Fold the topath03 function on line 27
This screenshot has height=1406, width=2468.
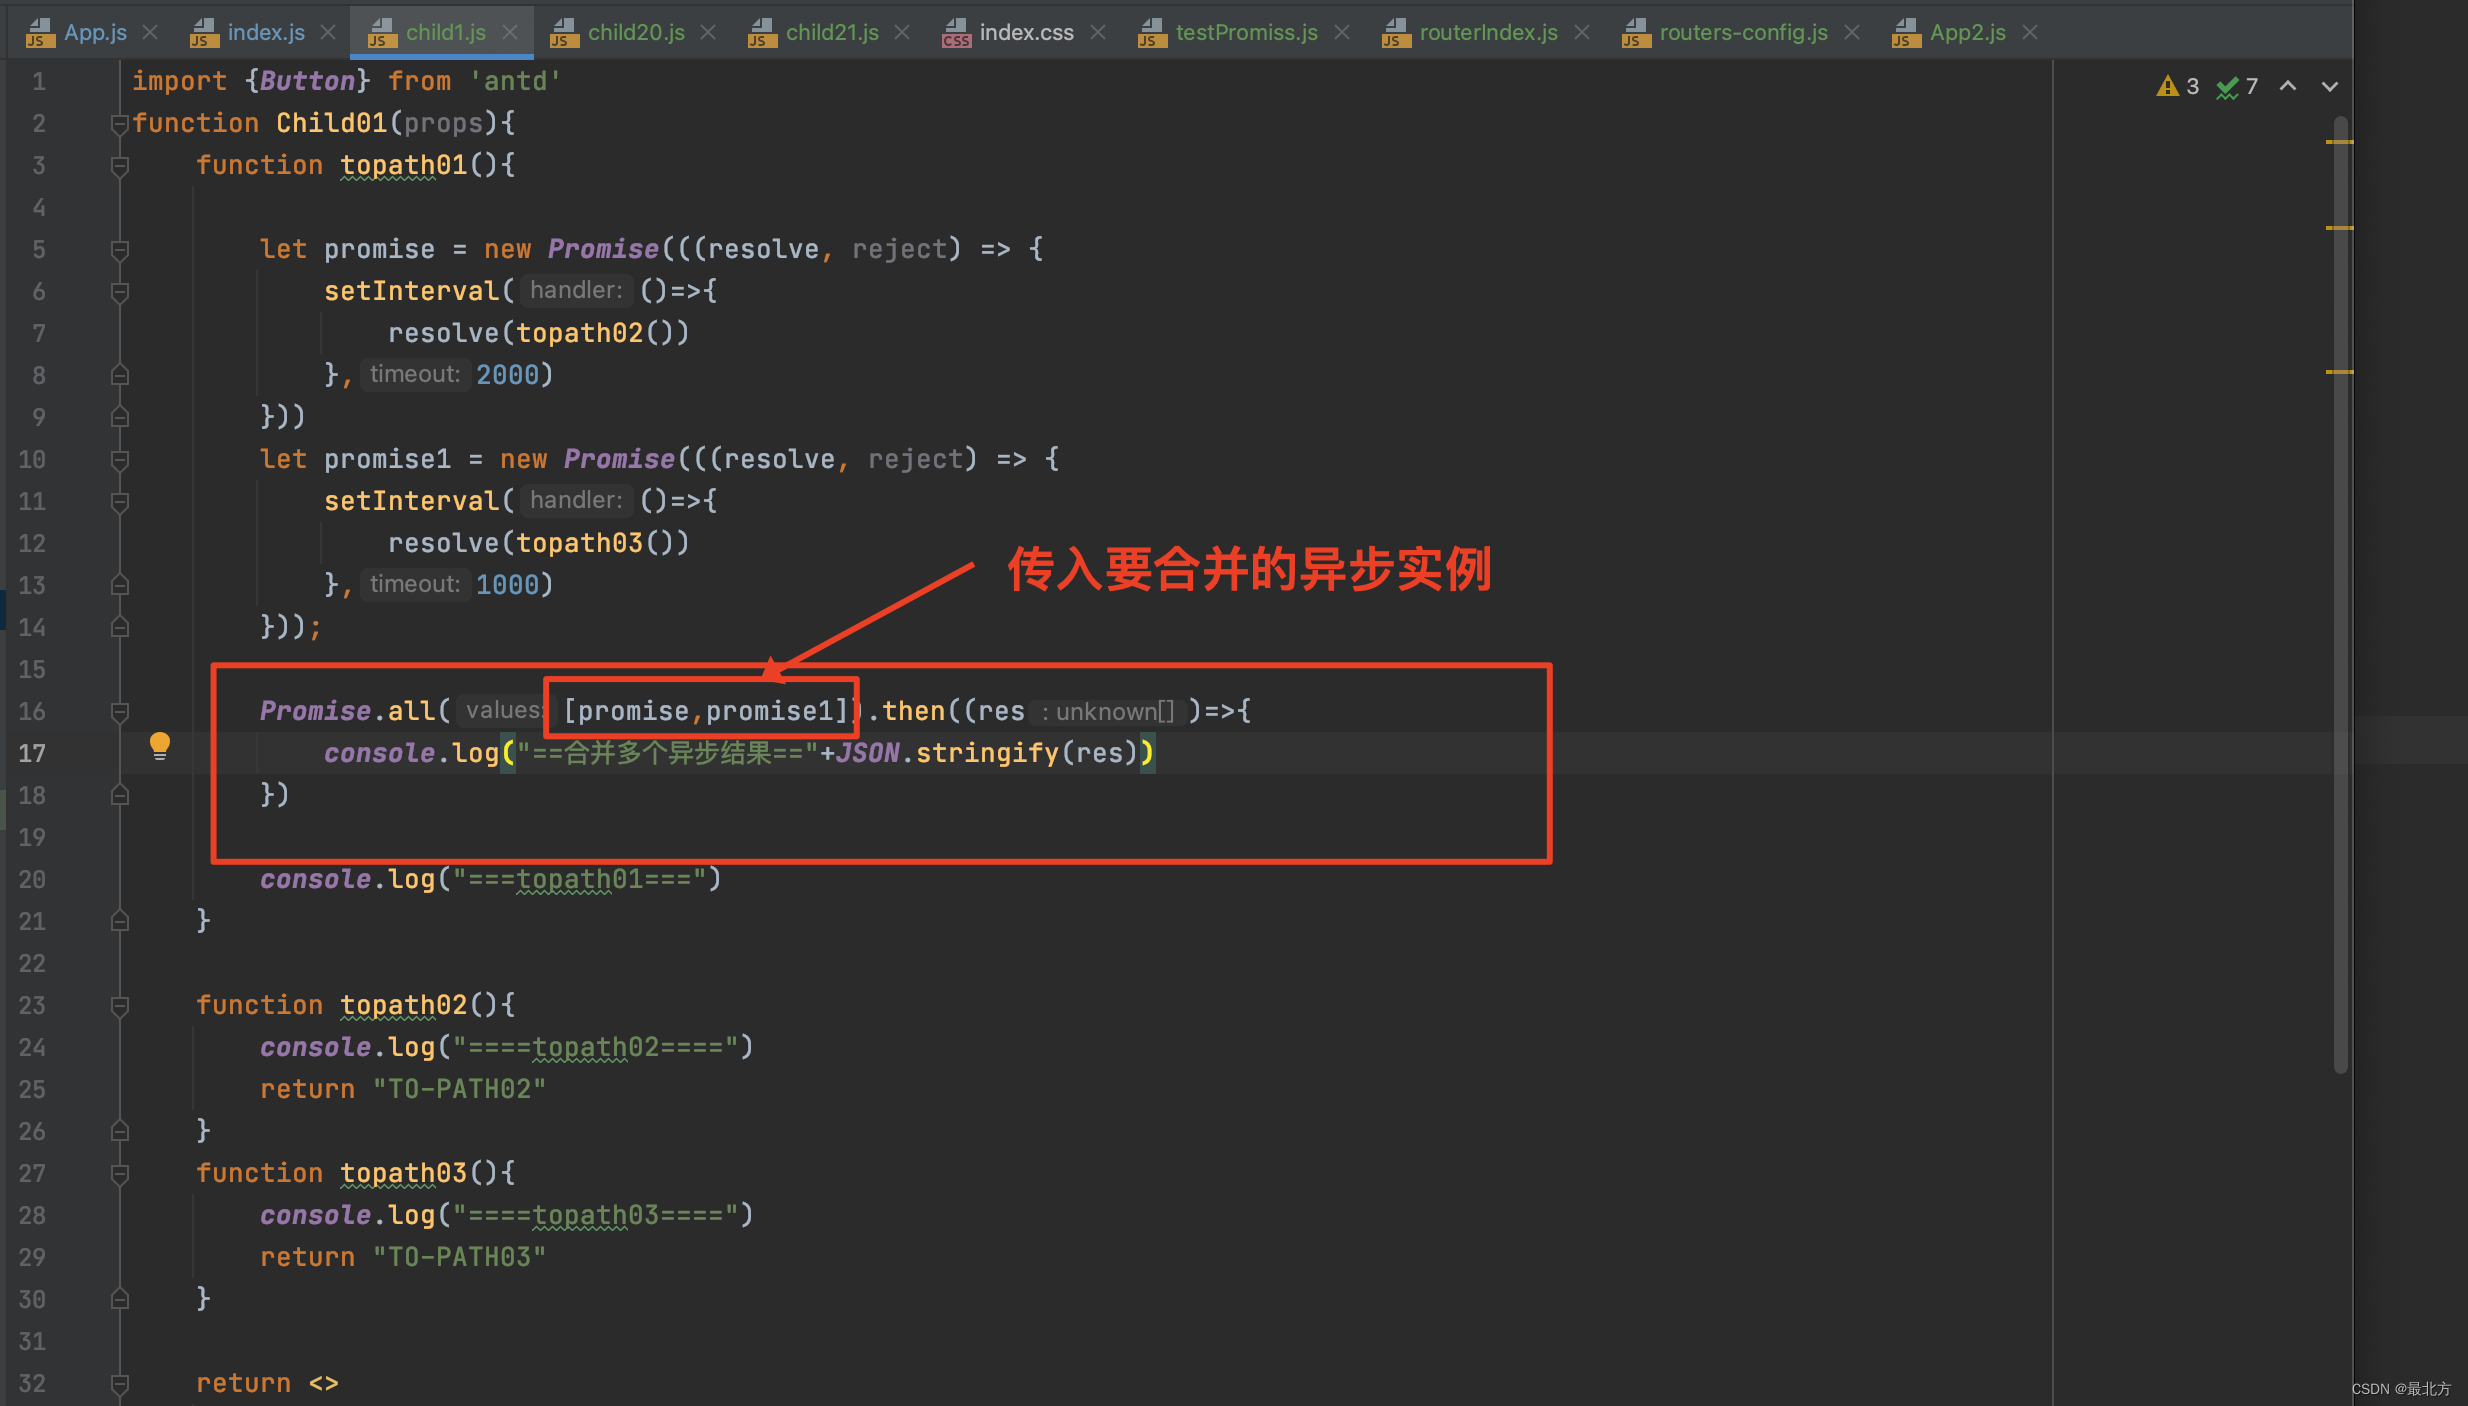(119, 1174)
